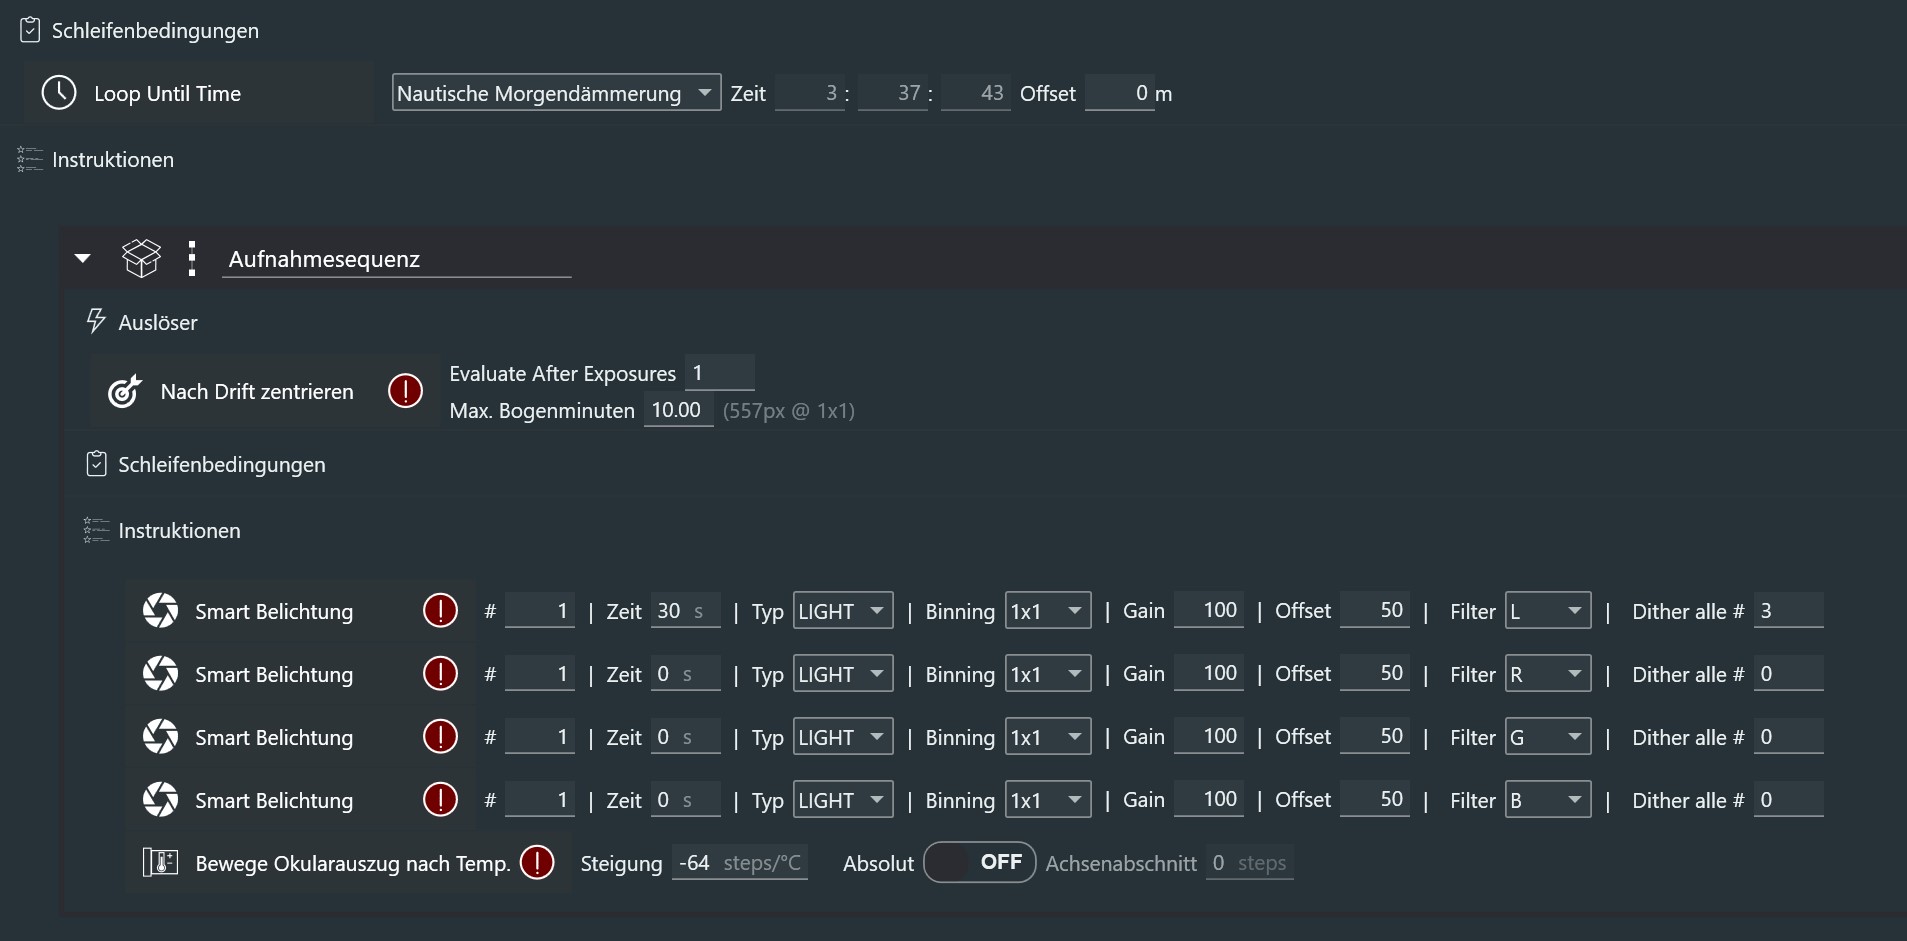1907x941 pixels.
Task: Click the top Instruktionen list icon
Action: [x=30, y=159]
